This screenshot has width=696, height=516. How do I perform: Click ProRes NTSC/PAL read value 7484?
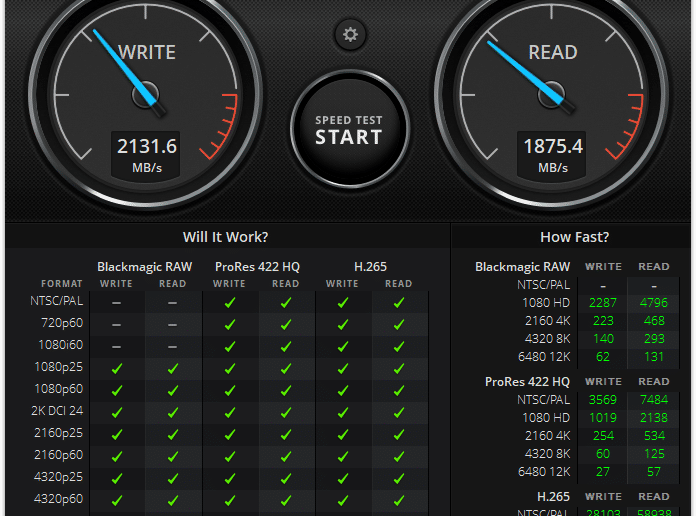(x=654, y=400)
